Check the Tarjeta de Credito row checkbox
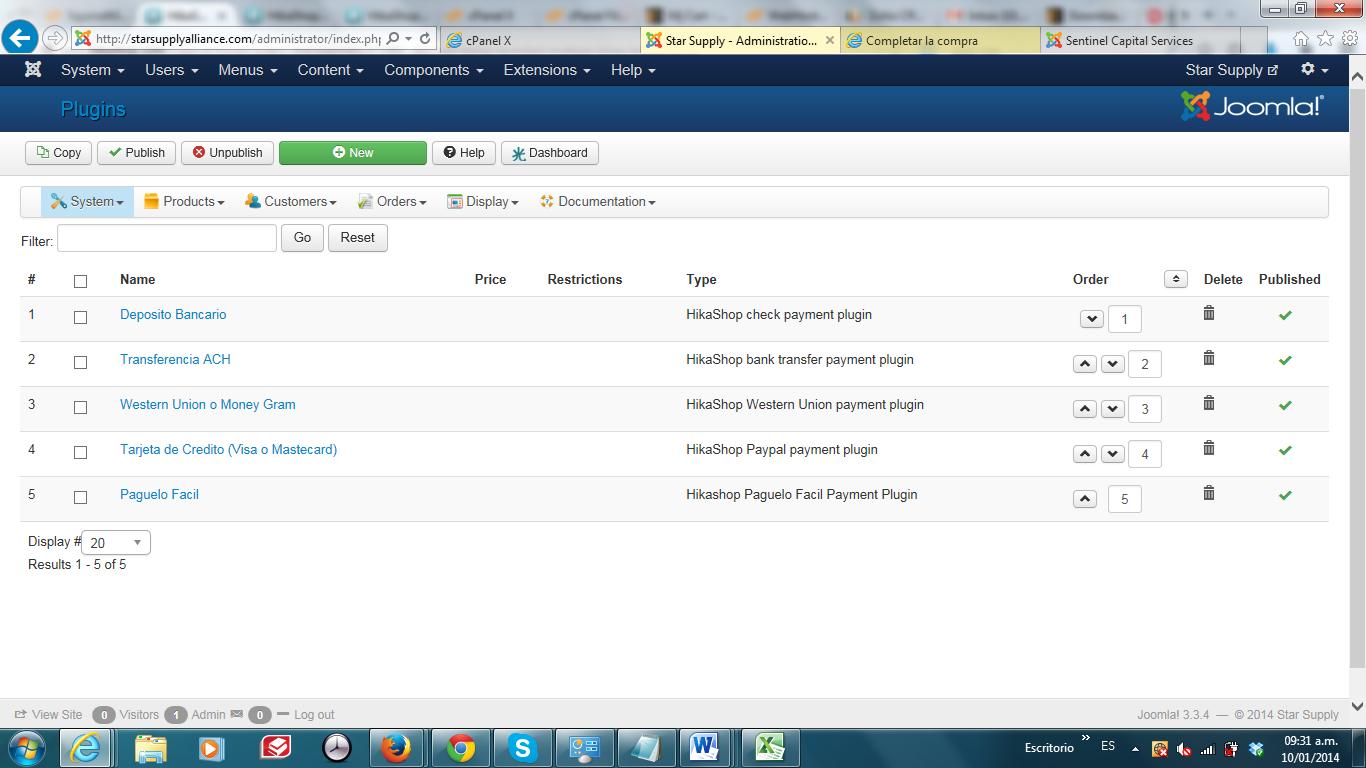This screenshot has height=768, width=1366. 81,452
